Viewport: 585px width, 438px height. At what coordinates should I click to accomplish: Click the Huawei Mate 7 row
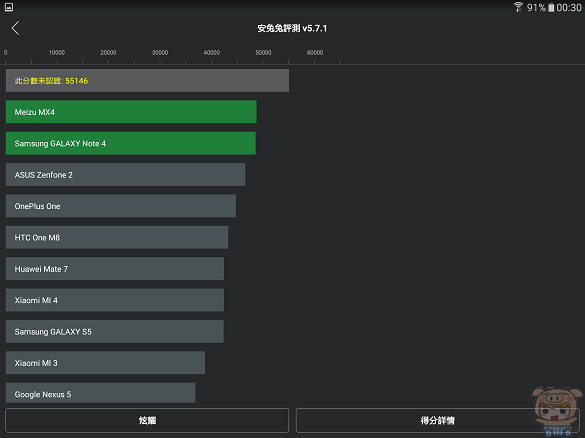click(115, 269)
